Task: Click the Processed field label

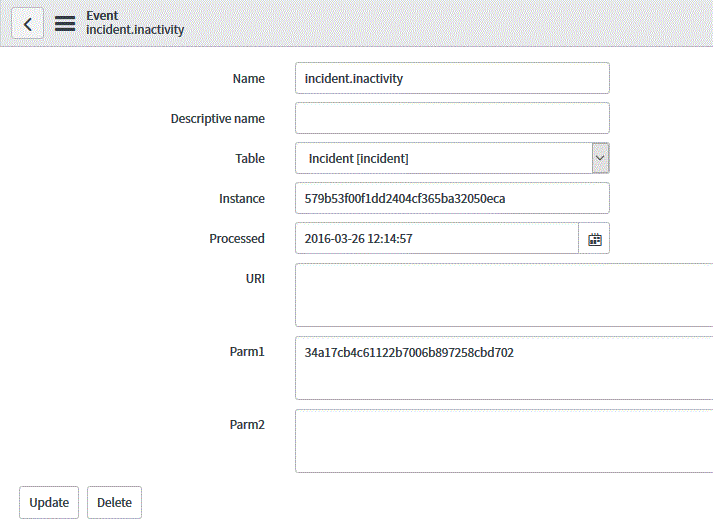Action: [x=237, y=238]
